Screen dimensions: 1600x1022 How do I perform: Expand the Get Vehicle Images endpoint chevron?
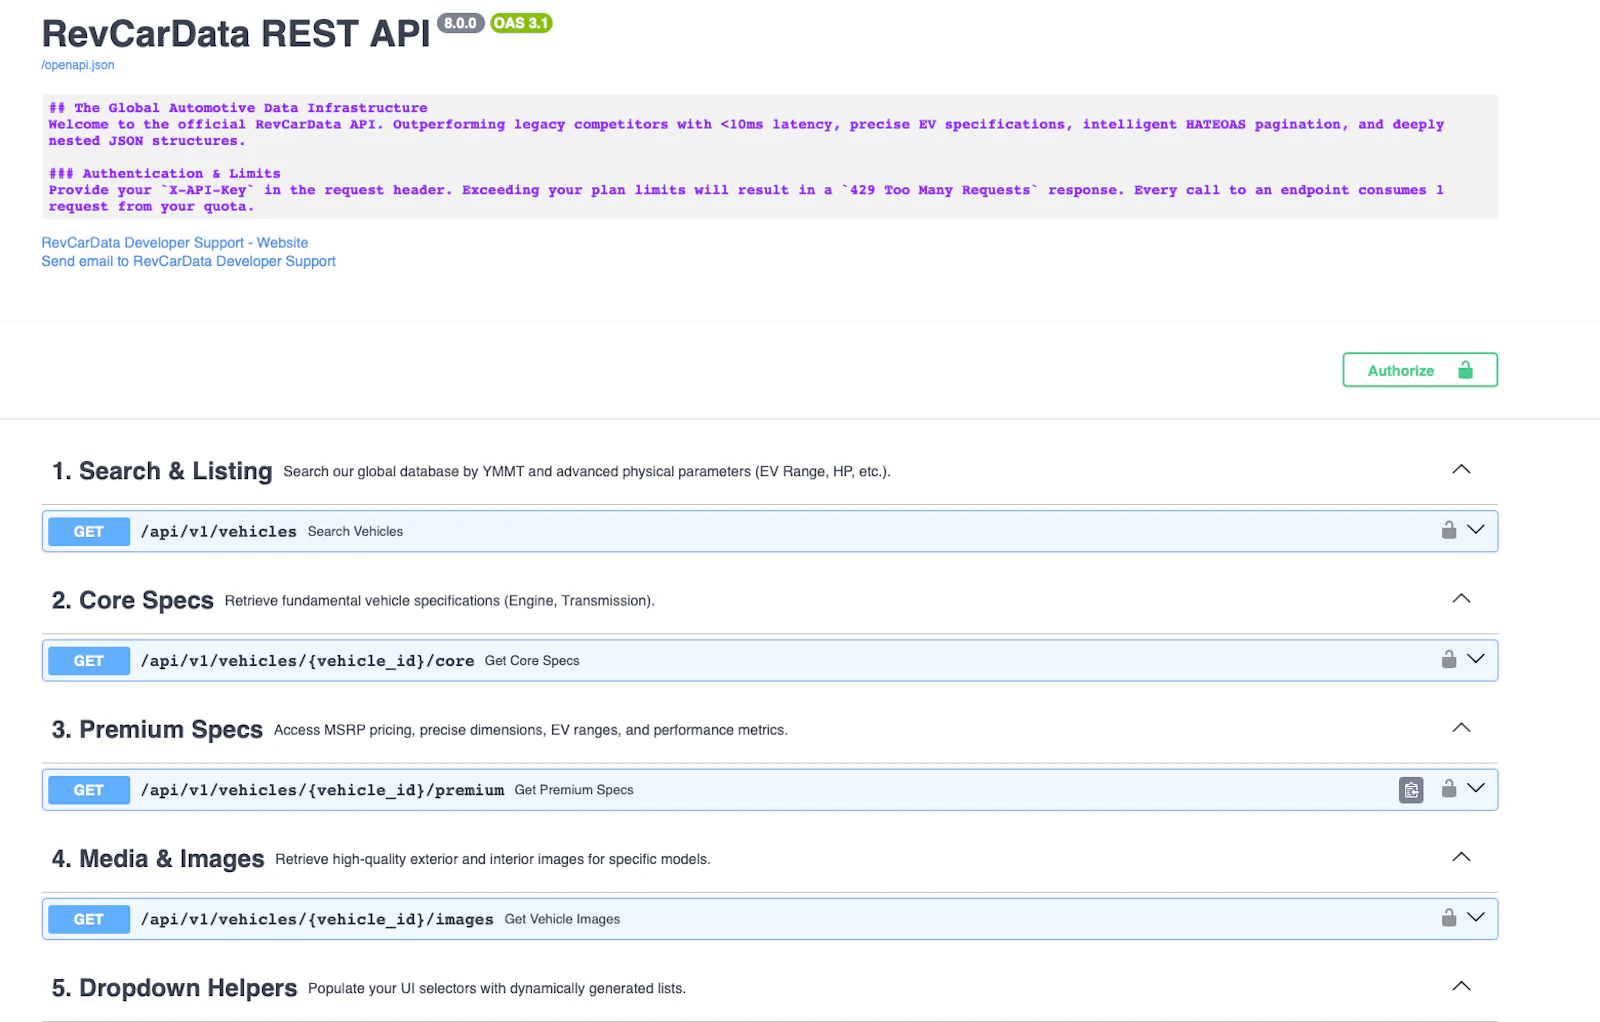coord(1476,917)
